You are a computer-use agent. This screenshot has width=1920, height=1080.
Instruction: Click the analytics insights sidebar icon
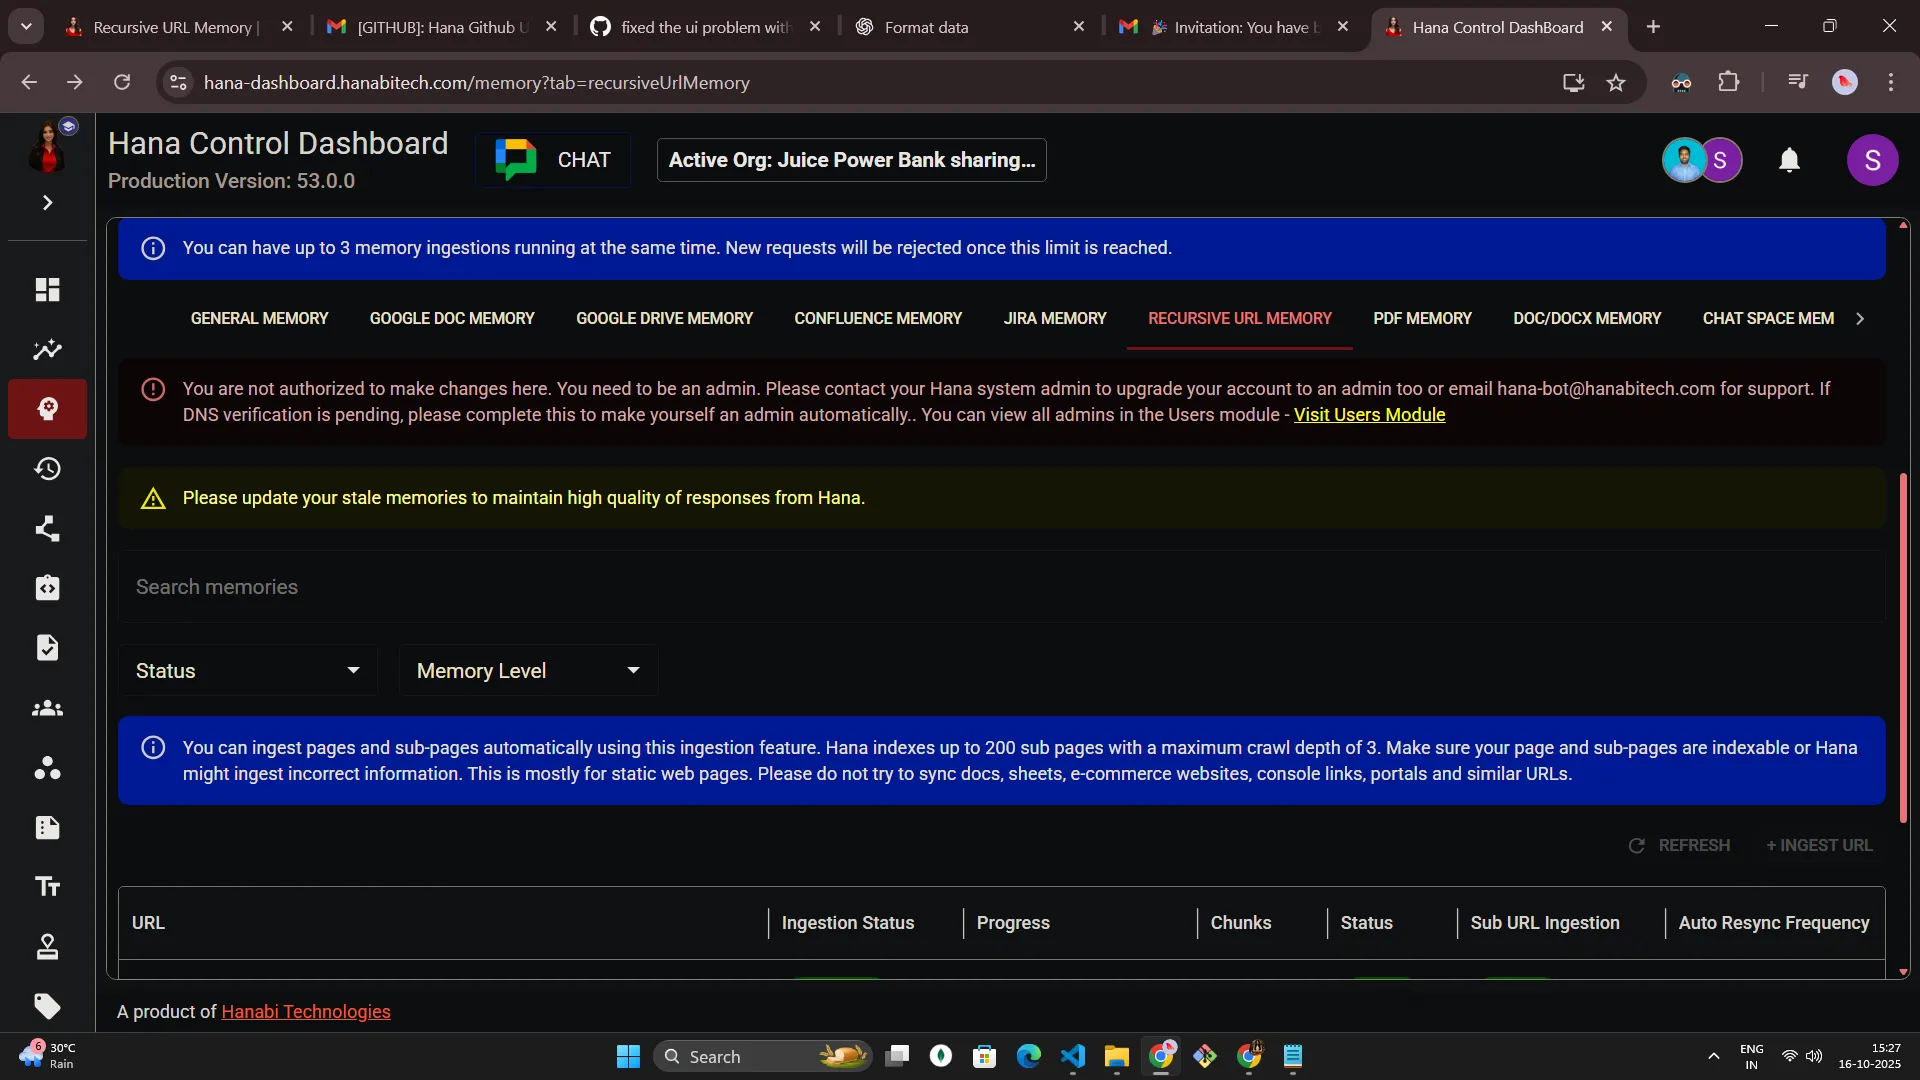coord(47,350)
